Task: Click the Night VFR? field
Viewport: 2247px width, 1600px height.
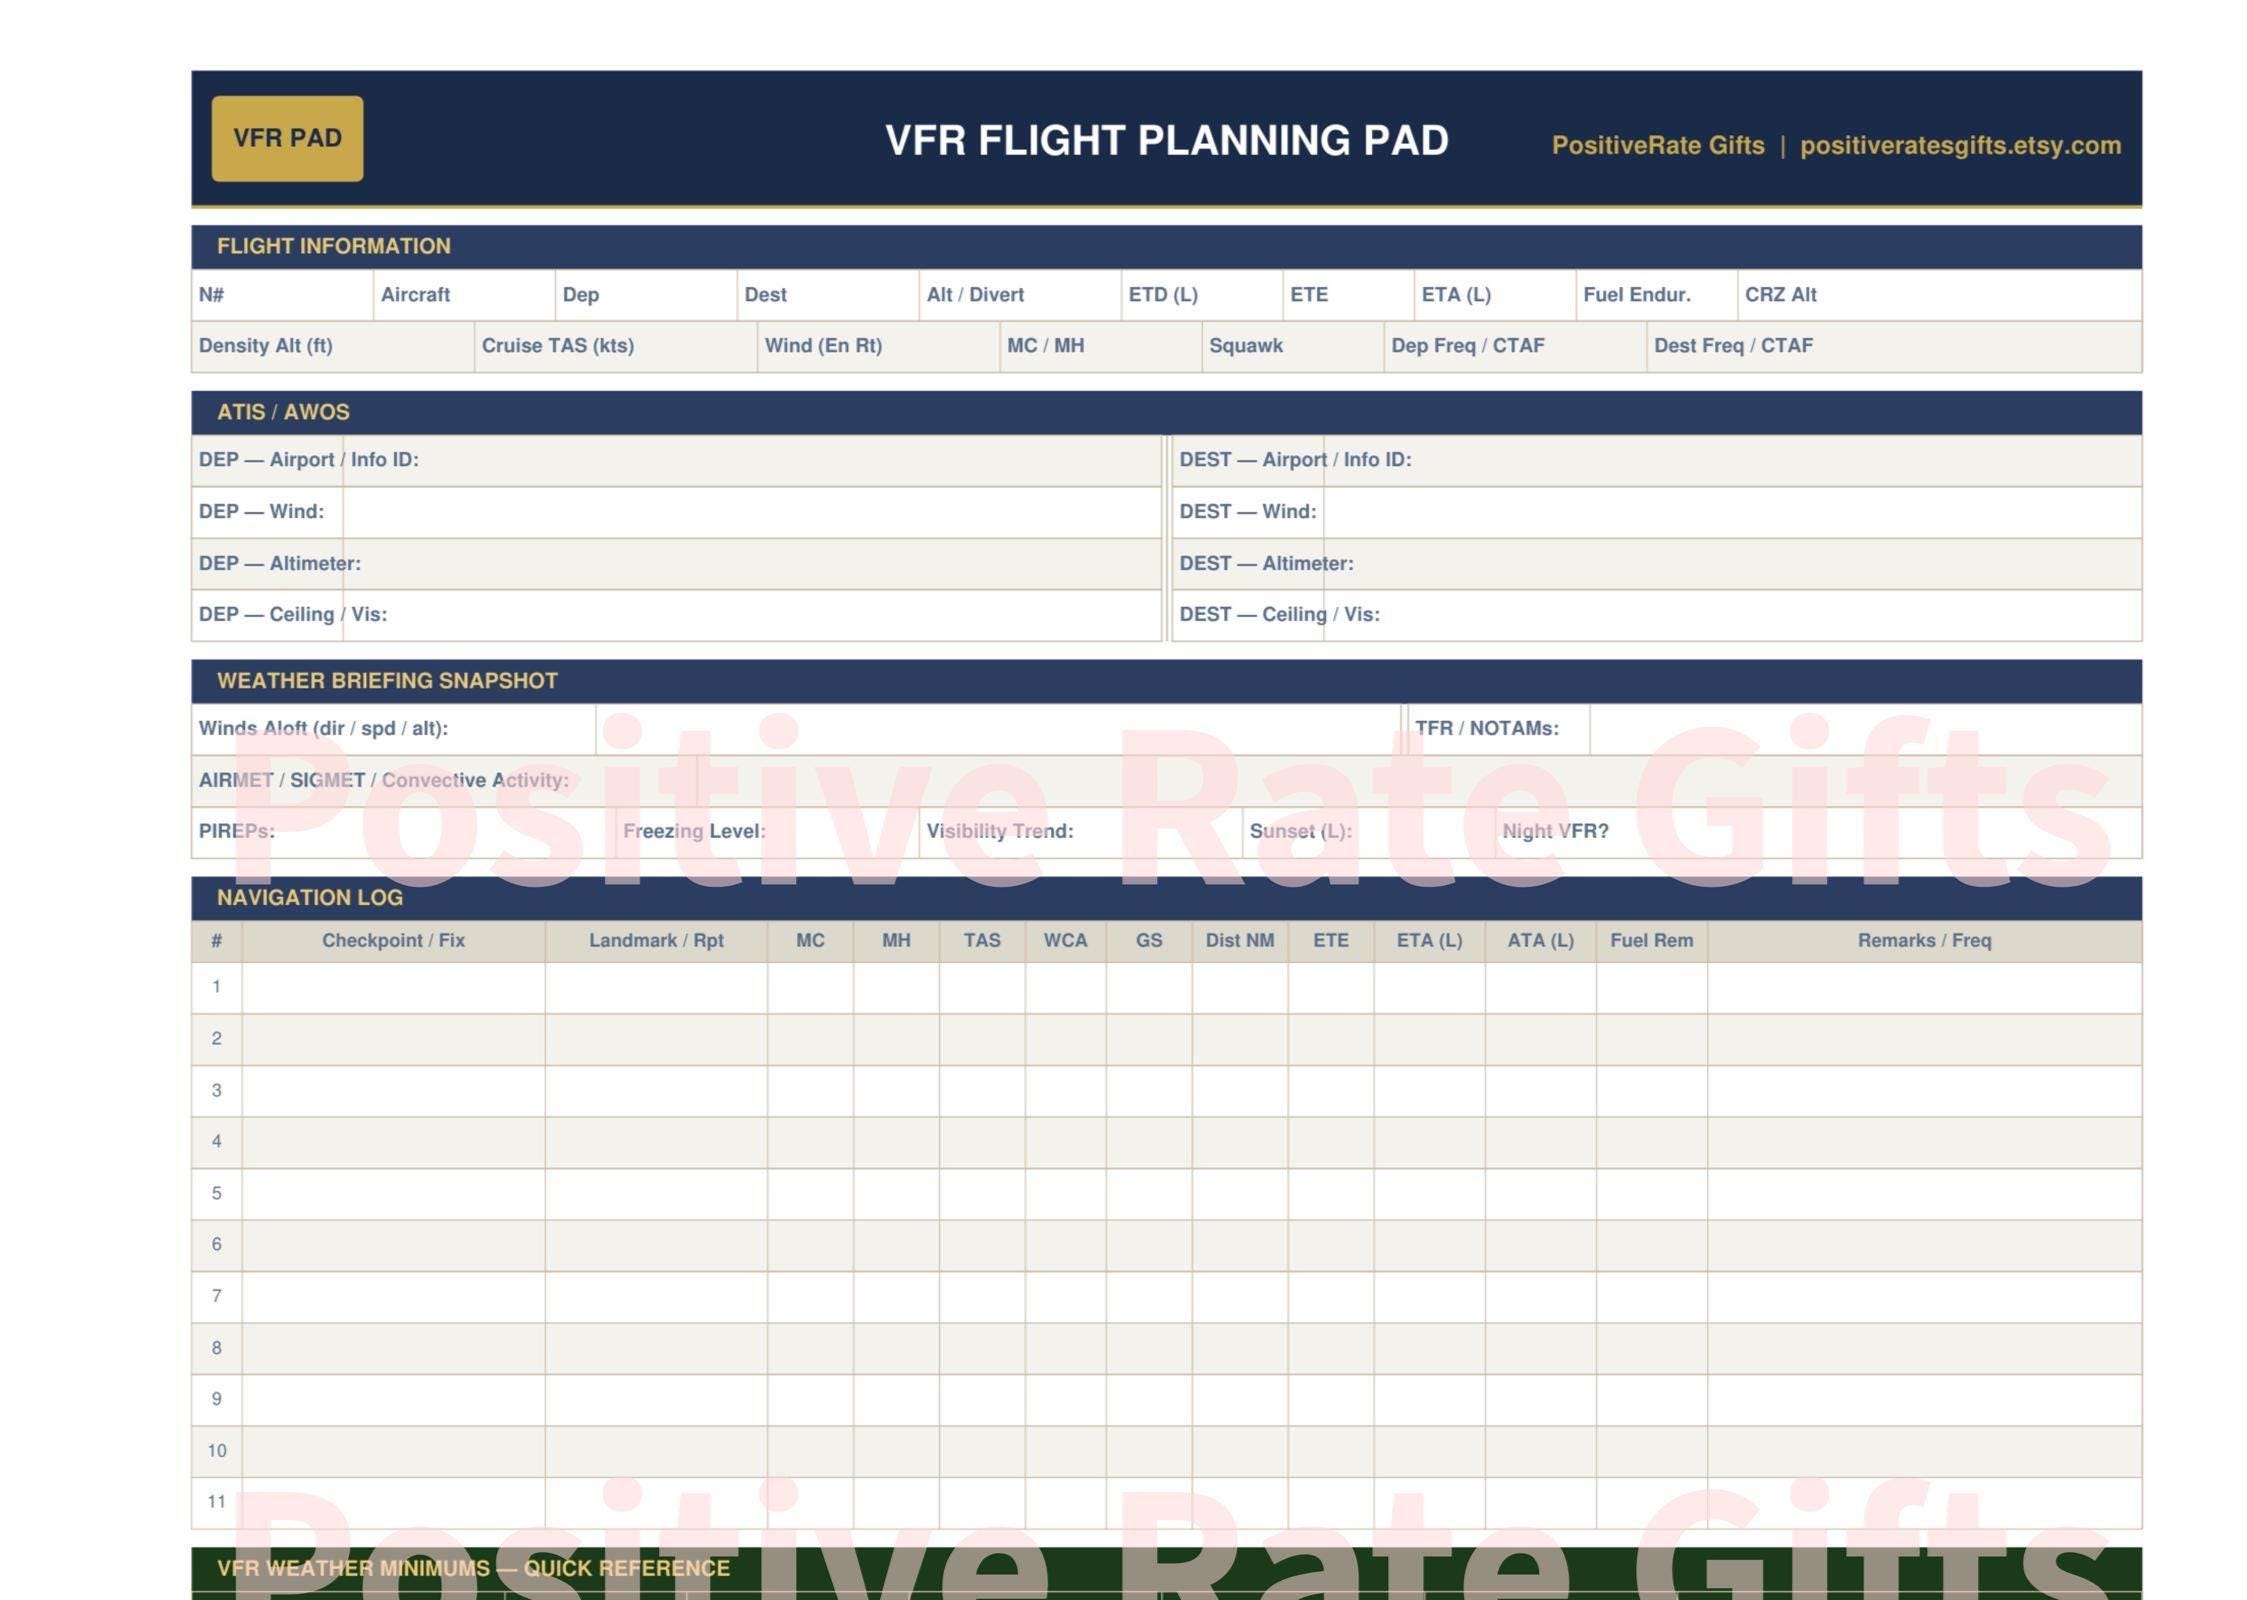Action: pos(1818,832)
